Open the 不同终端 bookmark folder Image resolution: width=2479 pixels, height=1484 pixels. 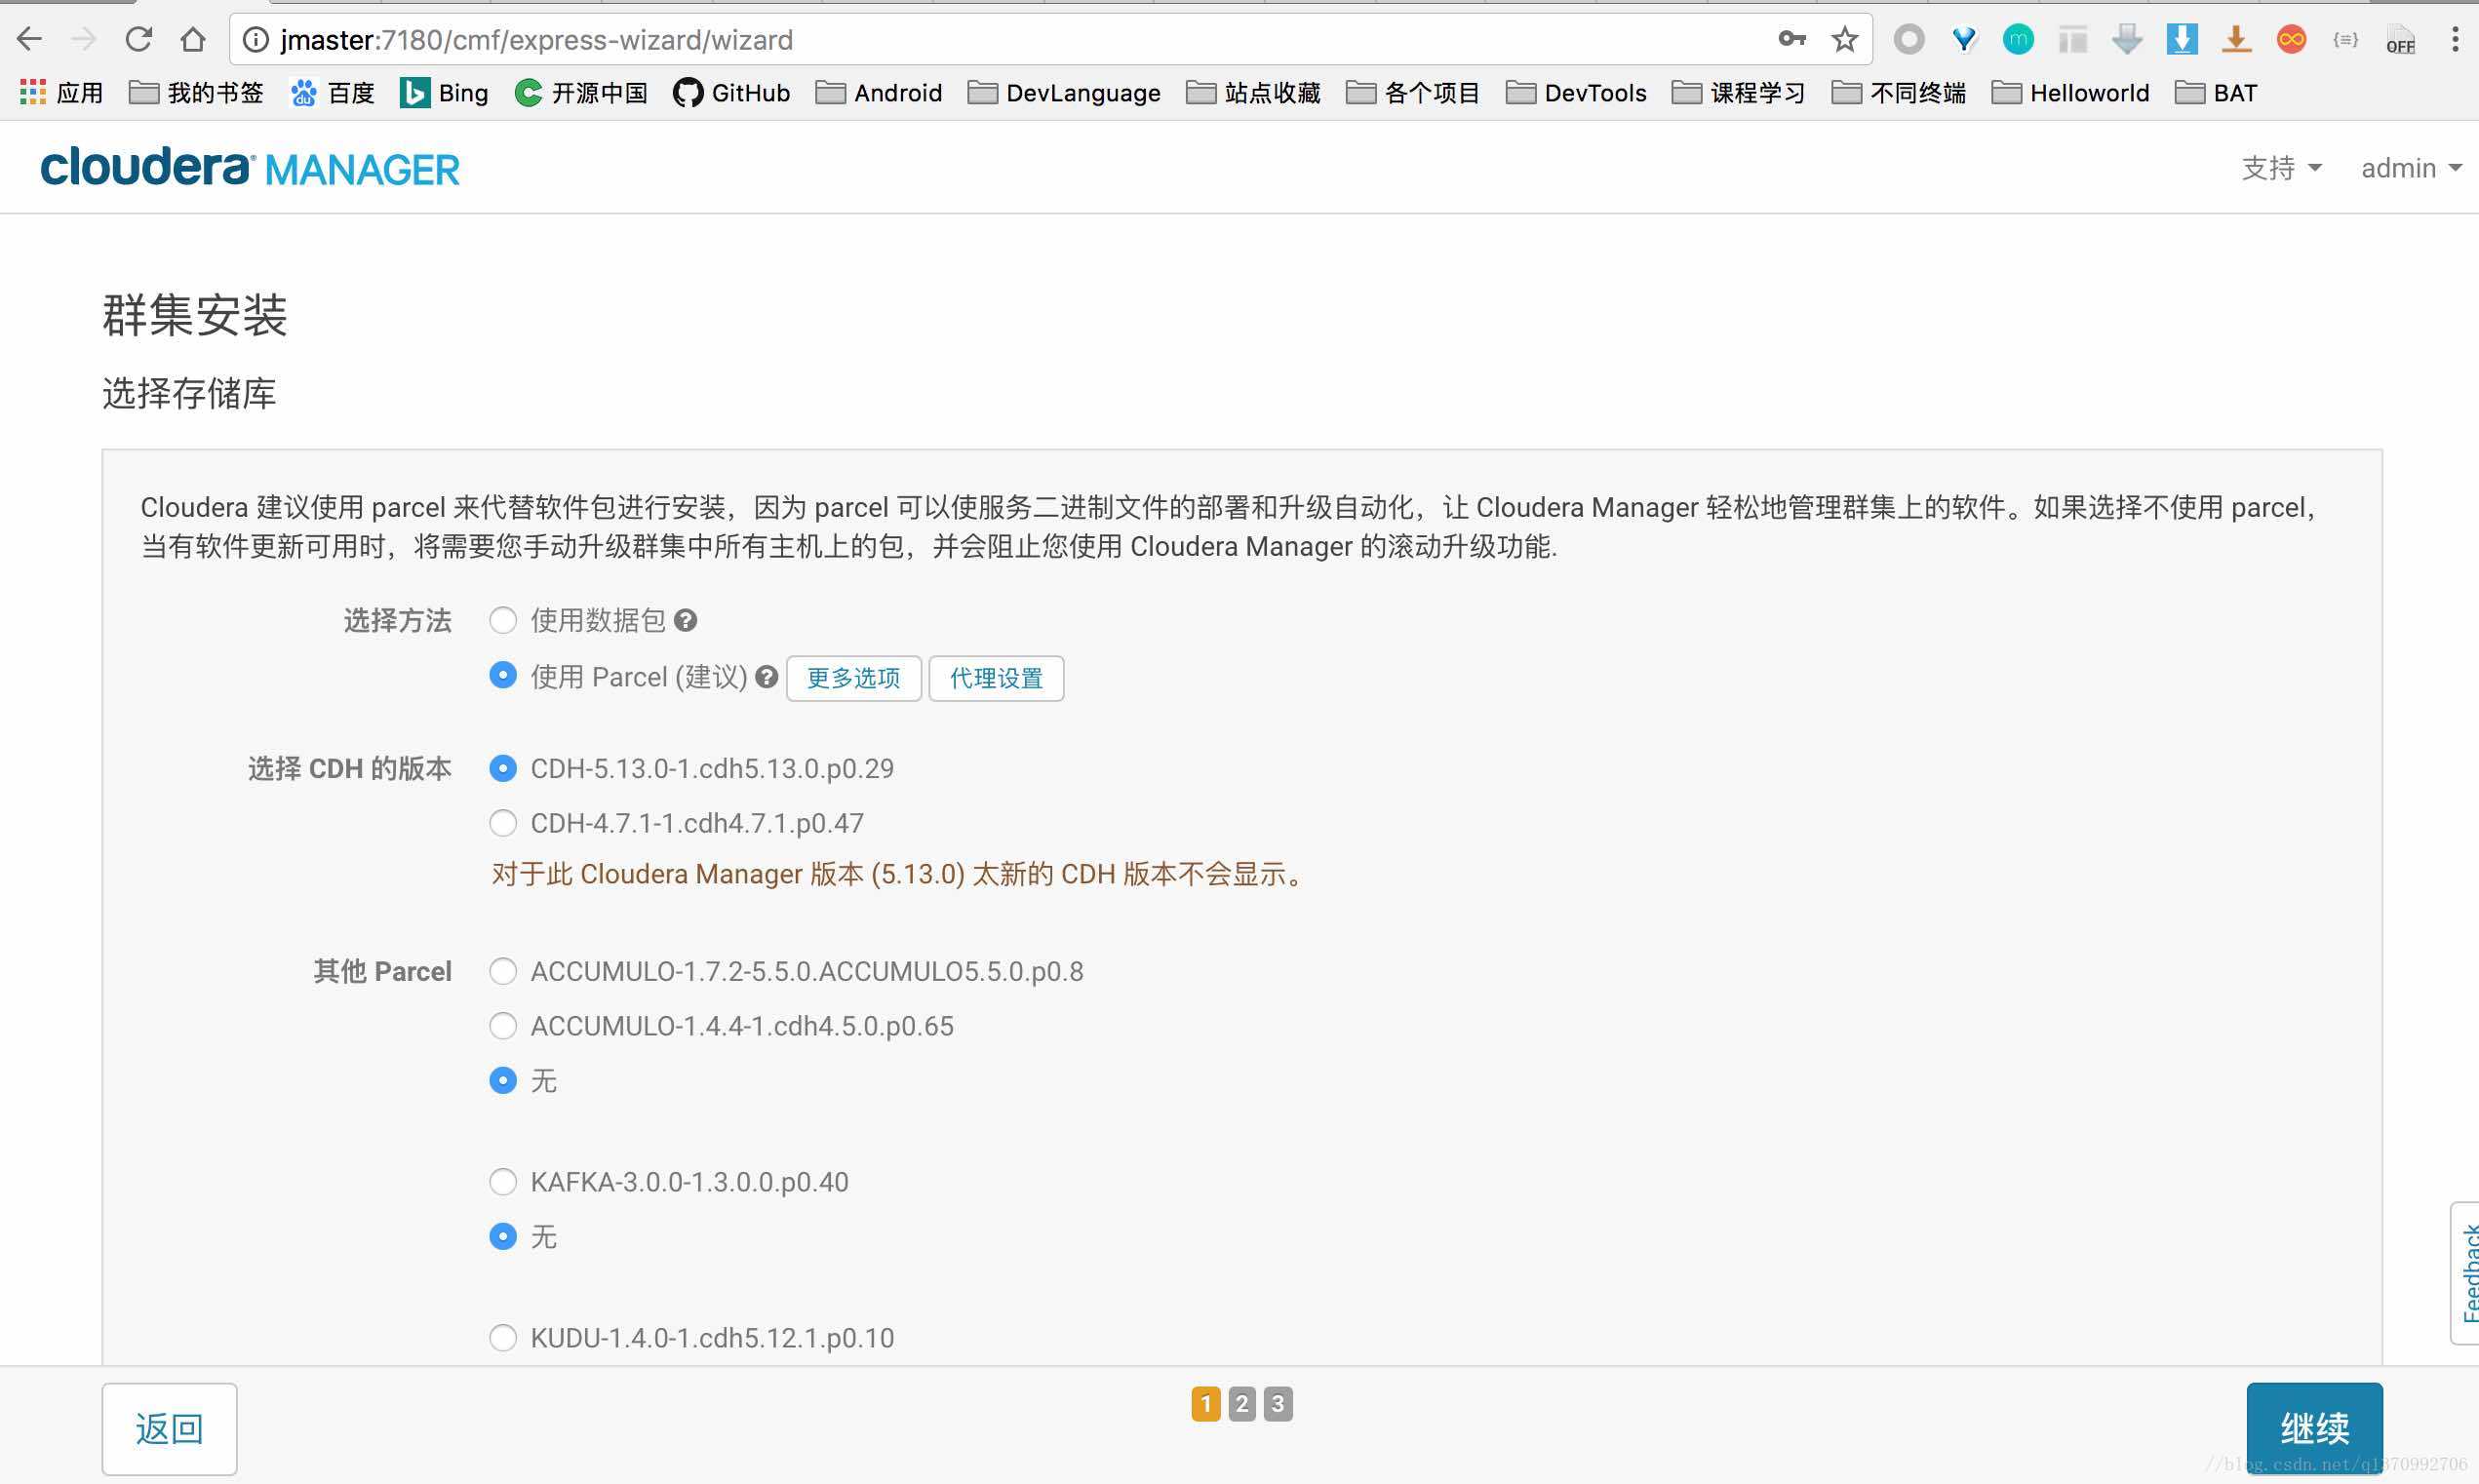[1898, 93]
